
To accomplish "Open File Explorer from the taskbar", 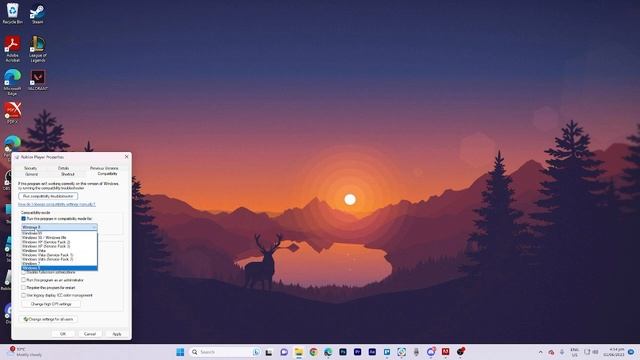I will click(x=299, y=352).
